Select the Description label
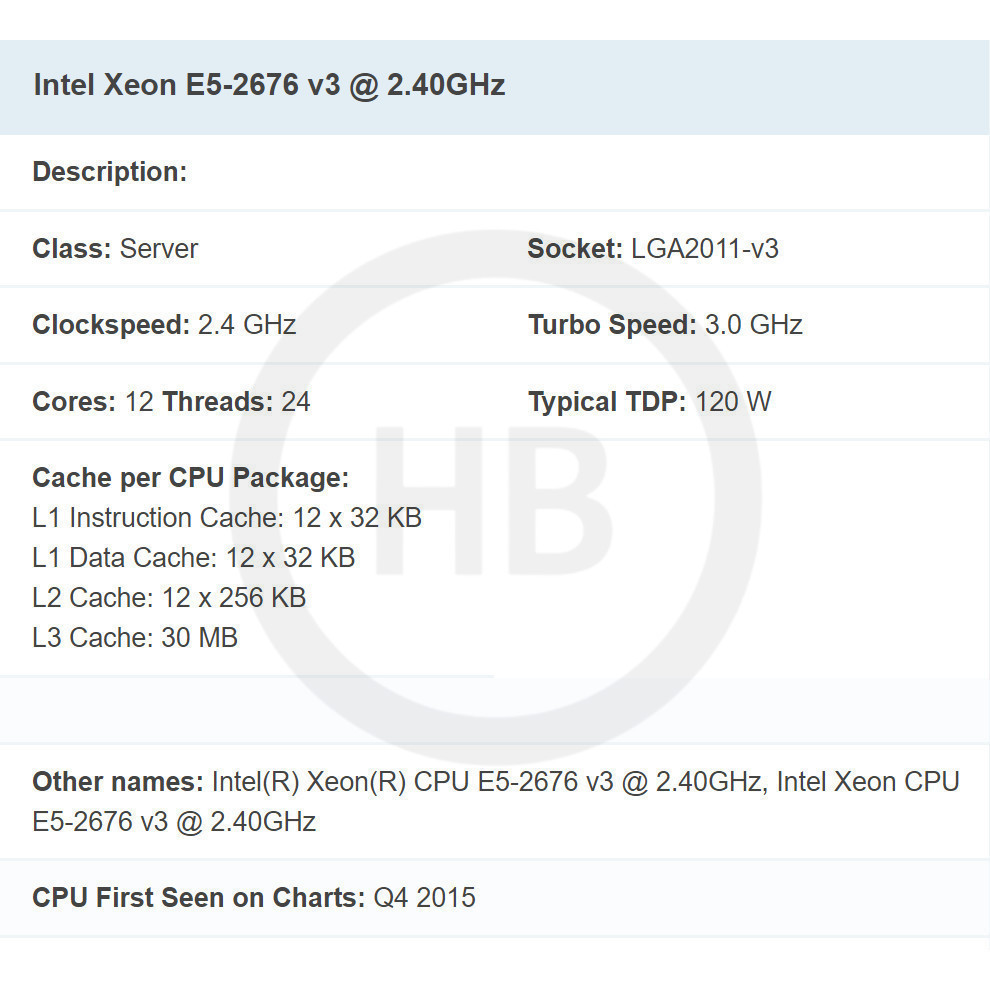 tap(109, 172)
